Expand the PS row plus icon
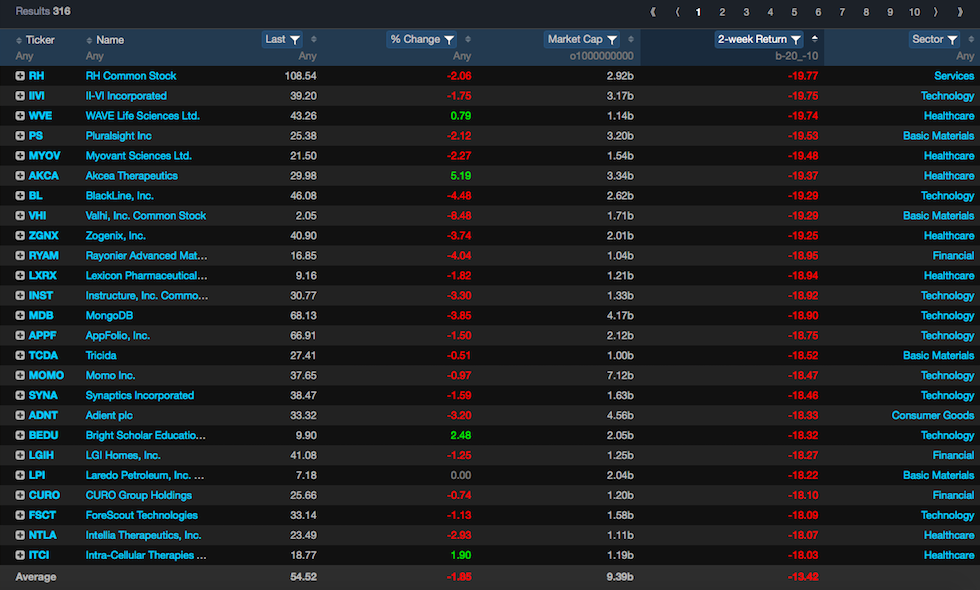Viewport: 980px width, 590px height. click(20, 136)
